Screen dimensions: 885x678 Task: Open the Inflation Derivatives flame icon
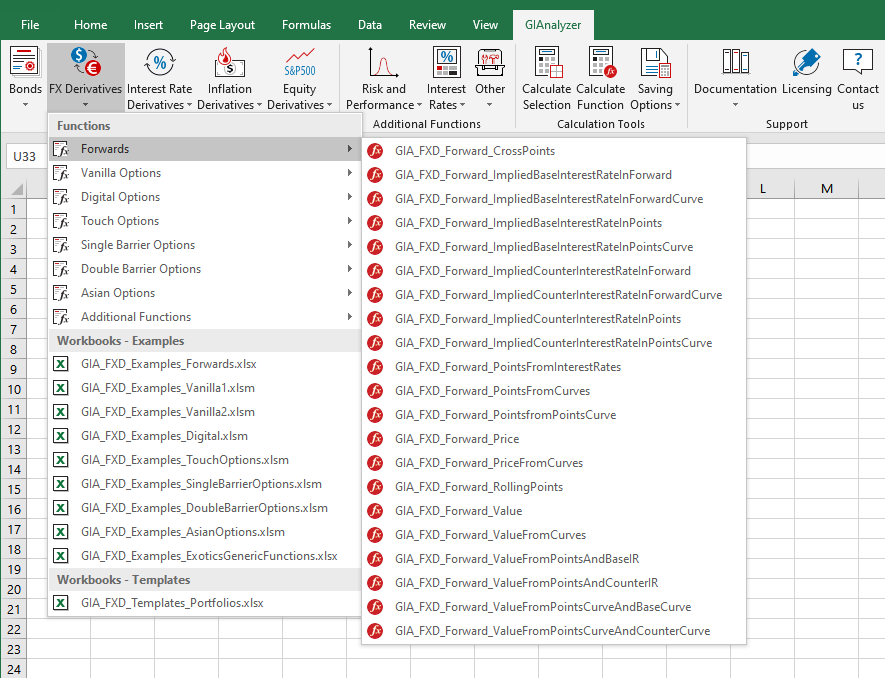tap(229, 62)
